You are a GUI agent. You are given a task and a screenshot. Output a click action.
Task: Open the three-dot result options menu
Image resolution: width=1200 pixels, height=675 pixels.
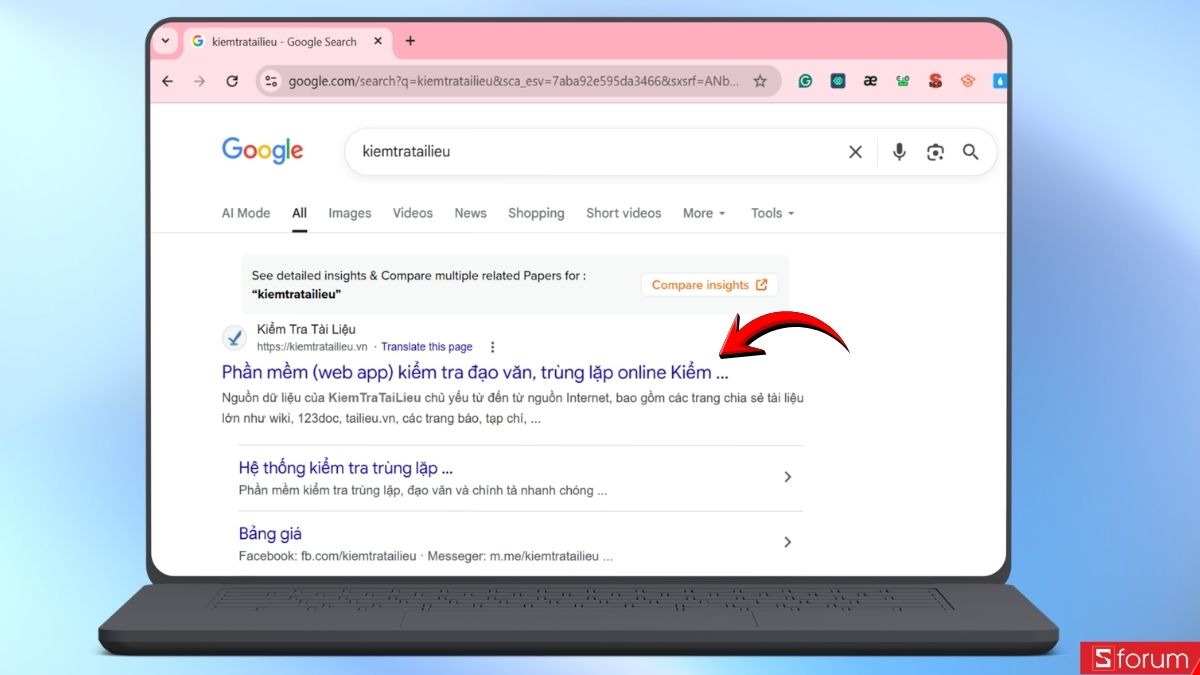492,347
